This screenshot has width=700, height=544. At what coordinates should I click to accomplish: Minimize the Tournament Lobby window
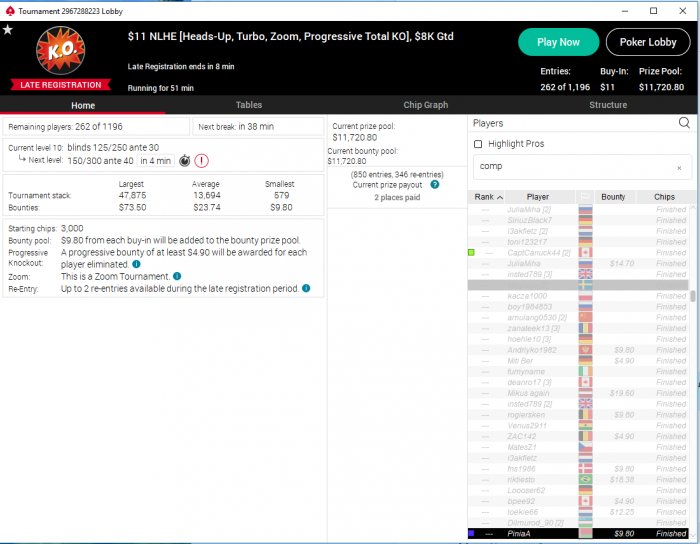pos(625,11)
